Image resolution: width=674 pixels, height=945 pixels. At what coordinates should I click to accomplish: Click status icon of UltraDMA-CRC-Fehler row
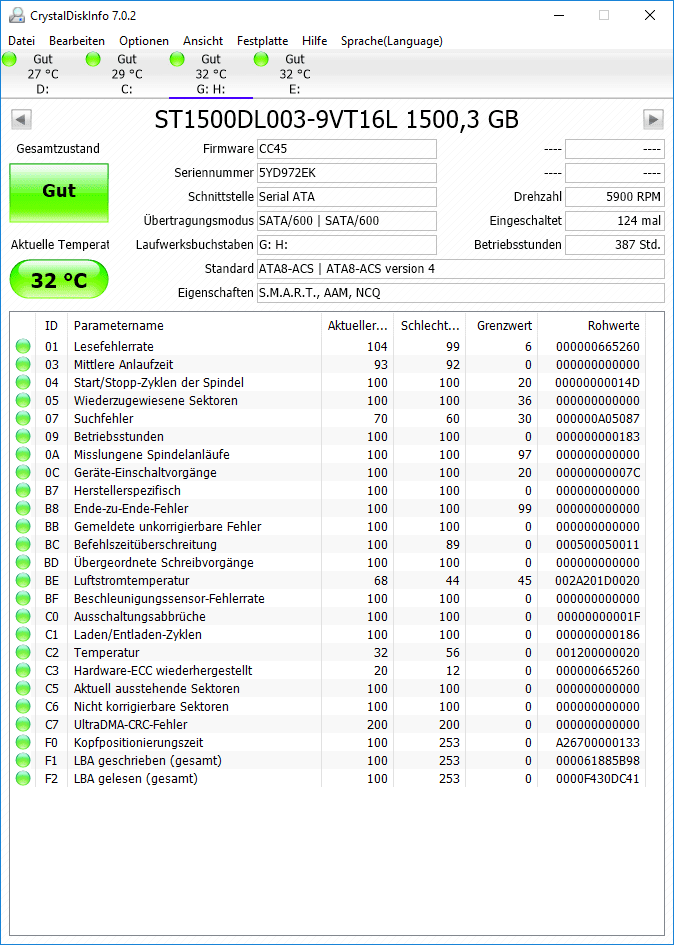pos(23,724)
